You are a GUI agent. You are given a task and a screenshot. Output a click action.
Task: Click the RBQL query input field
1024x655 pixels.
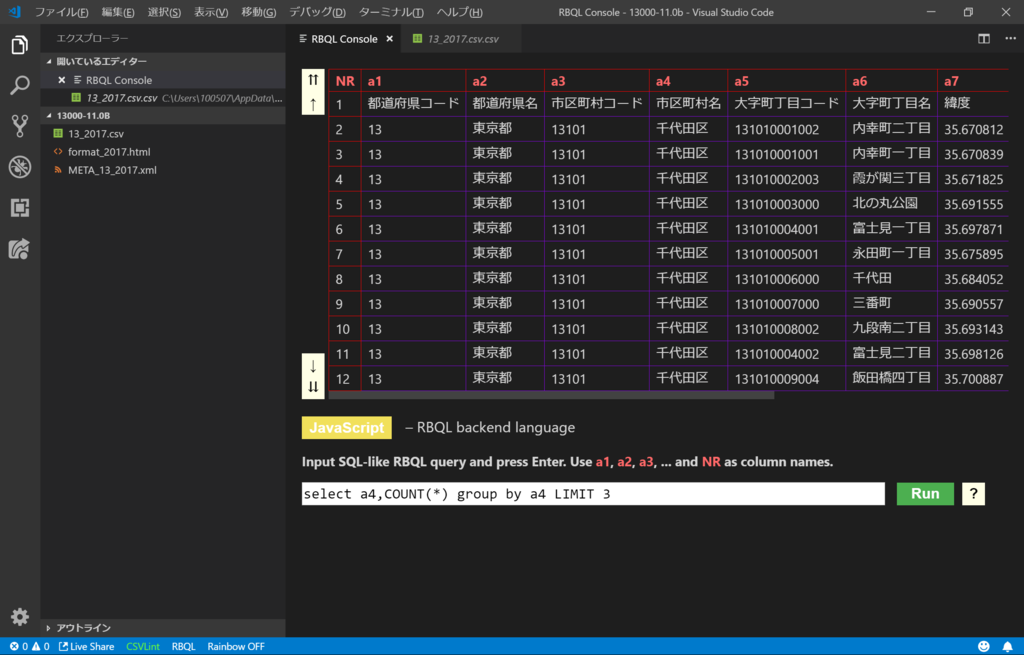pos(590,493)
